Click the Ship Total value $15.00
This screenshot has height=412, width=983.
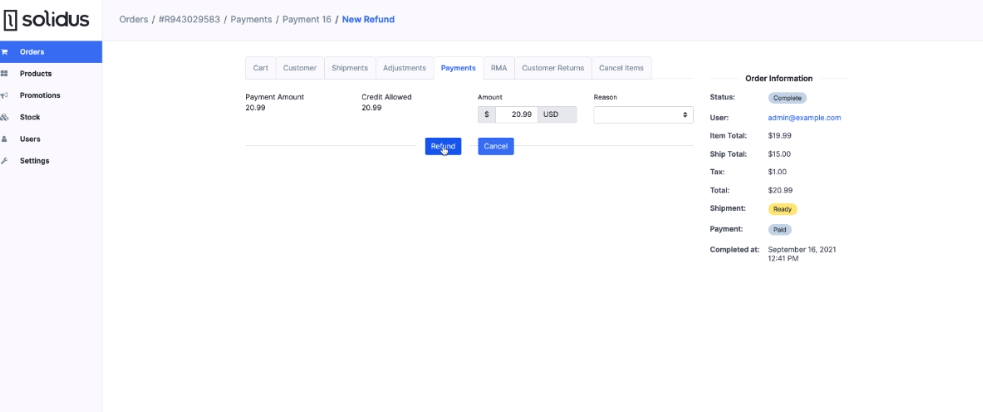[x=779, y=154]
